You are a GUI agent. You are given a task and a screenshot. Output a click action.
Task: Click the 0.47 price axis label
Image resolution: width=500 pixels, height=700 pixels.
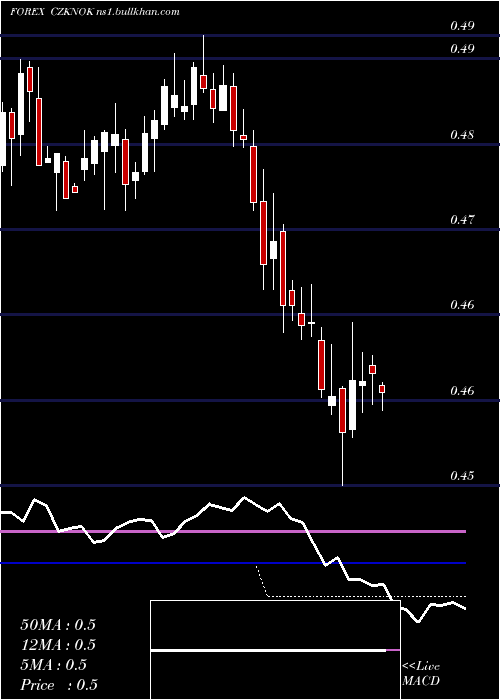tap(462, 219)
